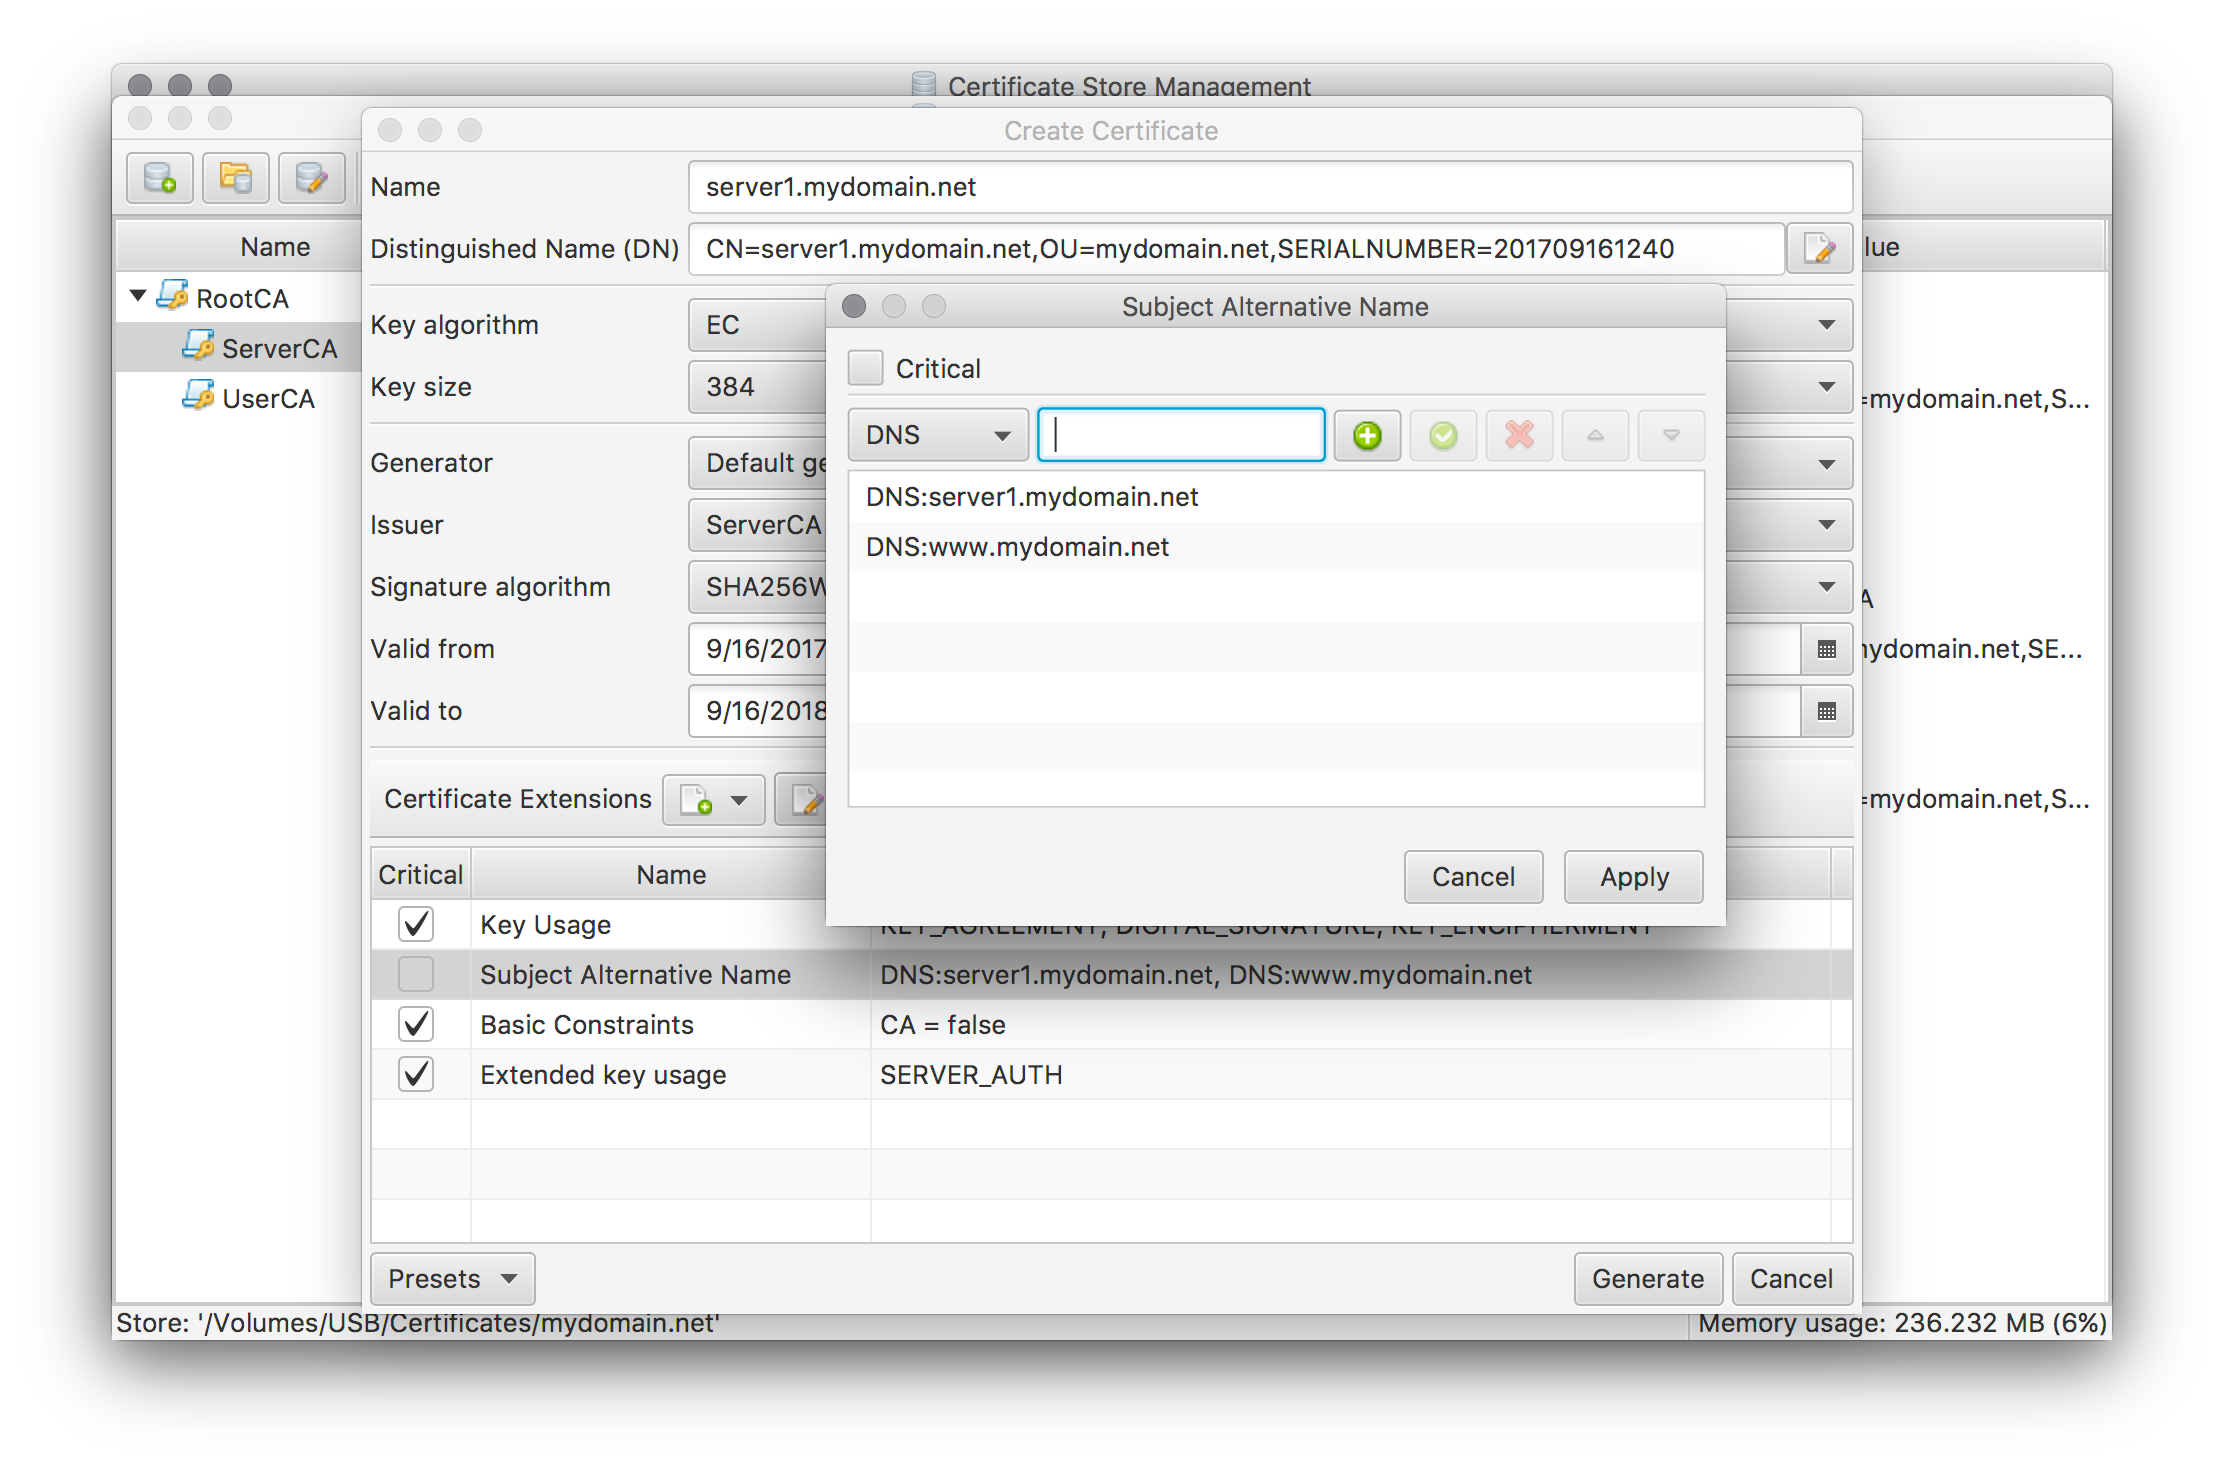
Task: Click the green add entry icon
Action: 1369,436
